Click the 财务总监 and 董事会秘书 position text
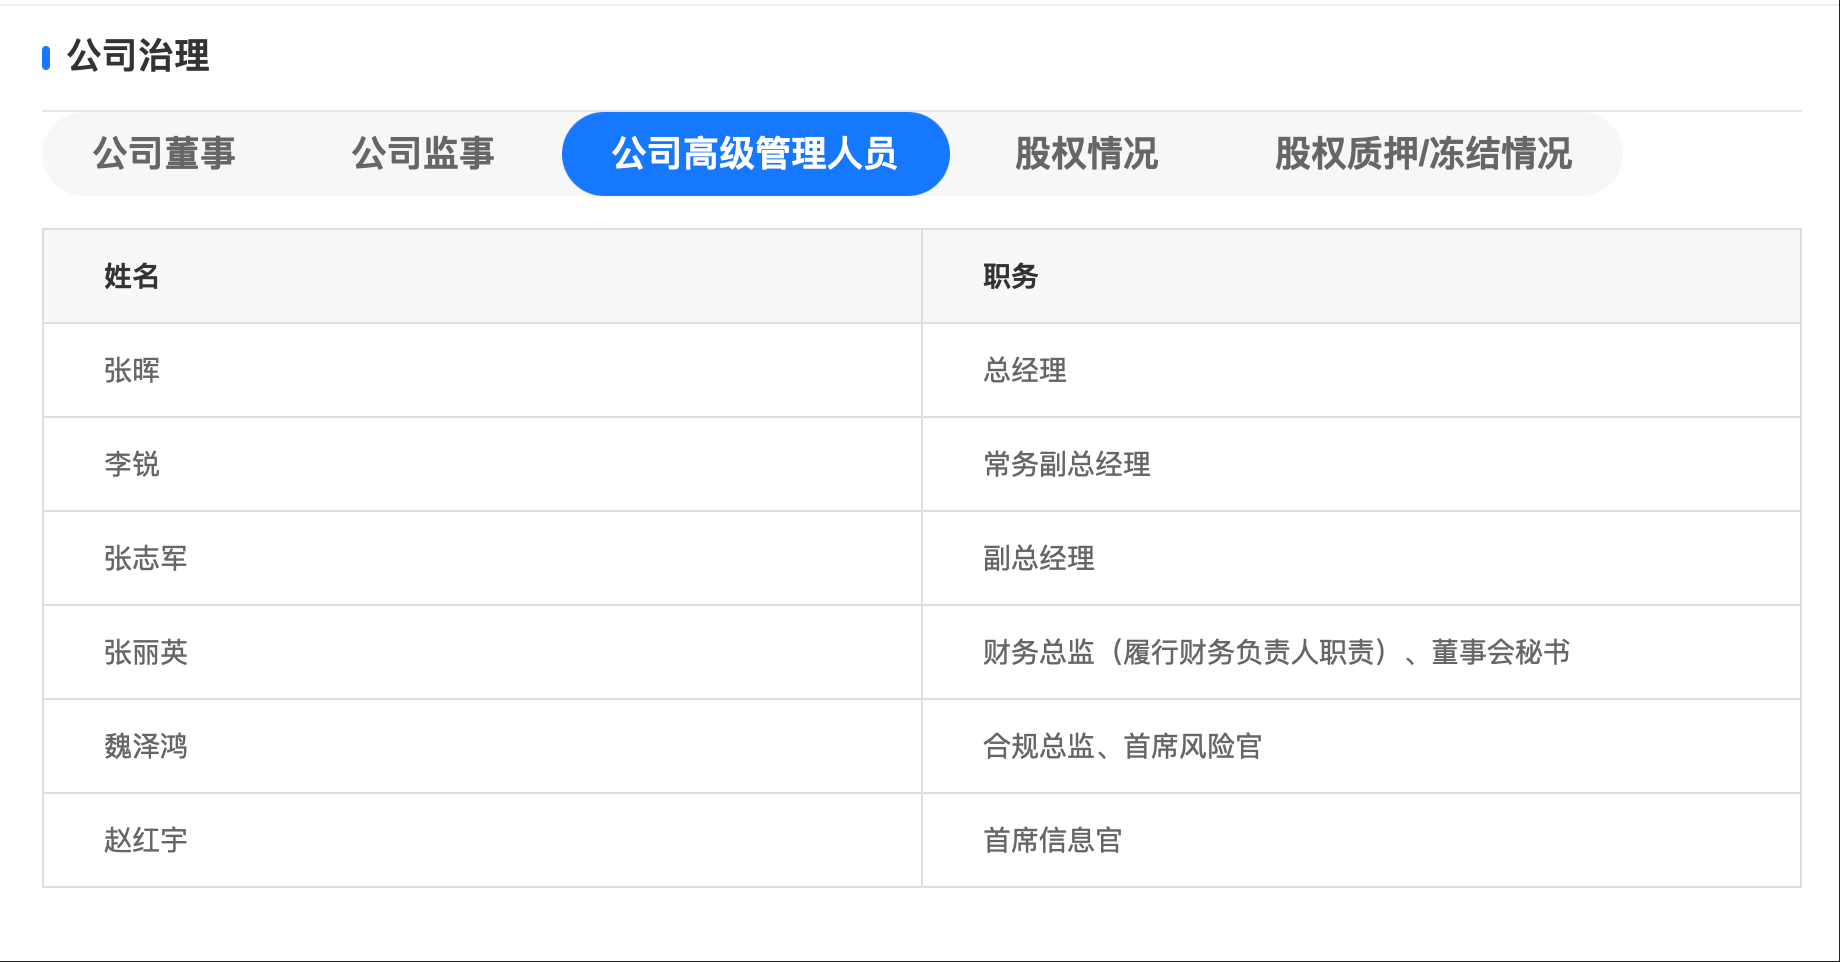The image size is (1840, 962). (1276, 652)
